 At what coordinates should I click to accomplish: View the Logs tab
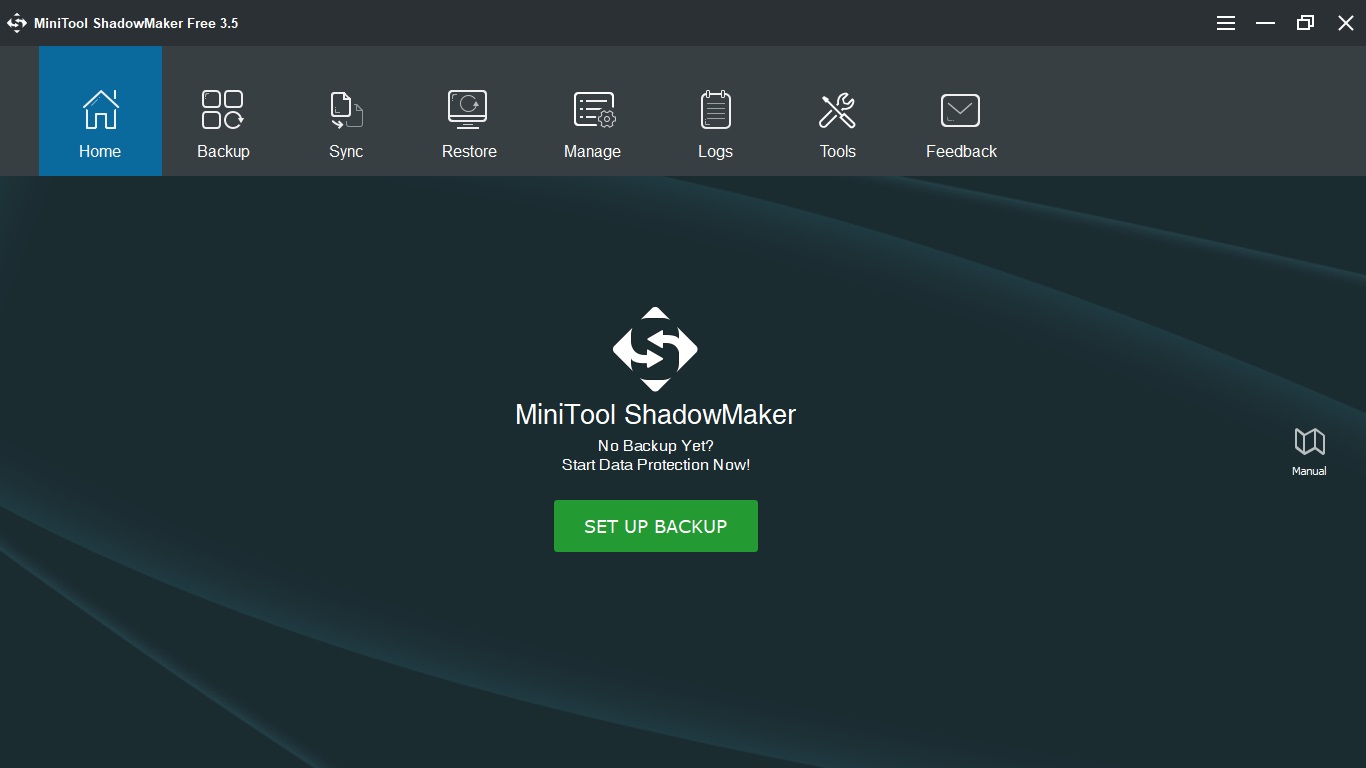click(715, 111)
